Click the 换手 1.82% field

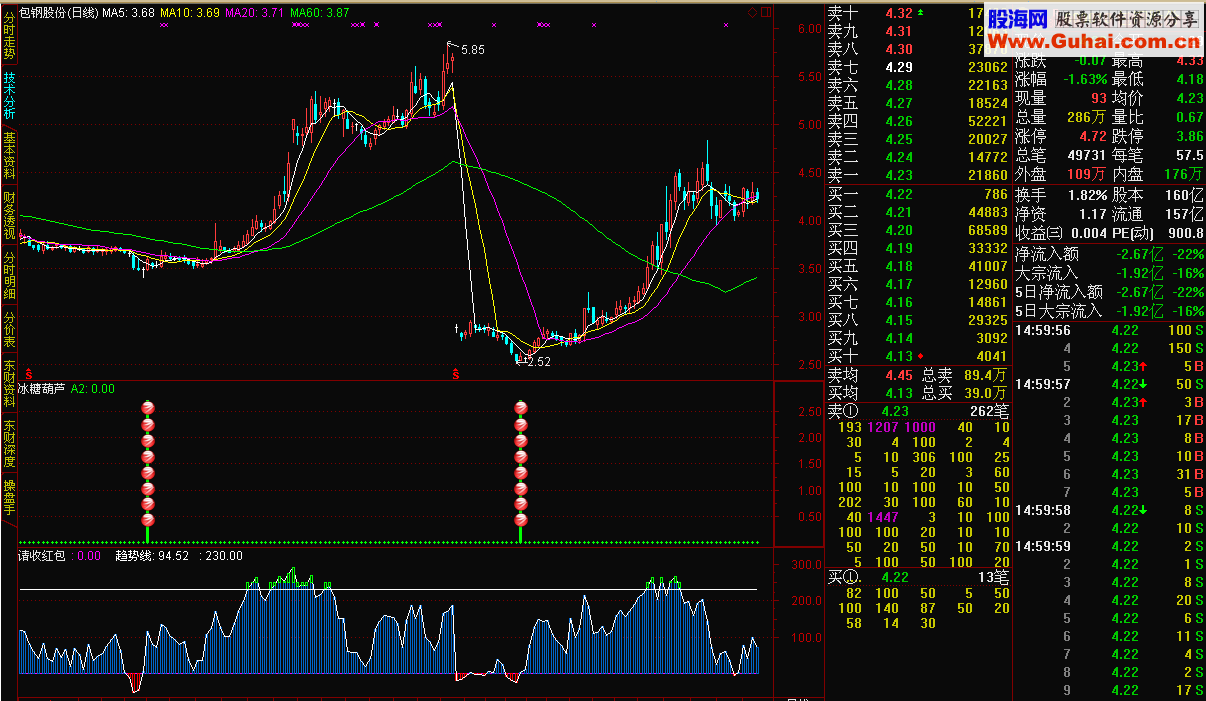coord(1061,195)
